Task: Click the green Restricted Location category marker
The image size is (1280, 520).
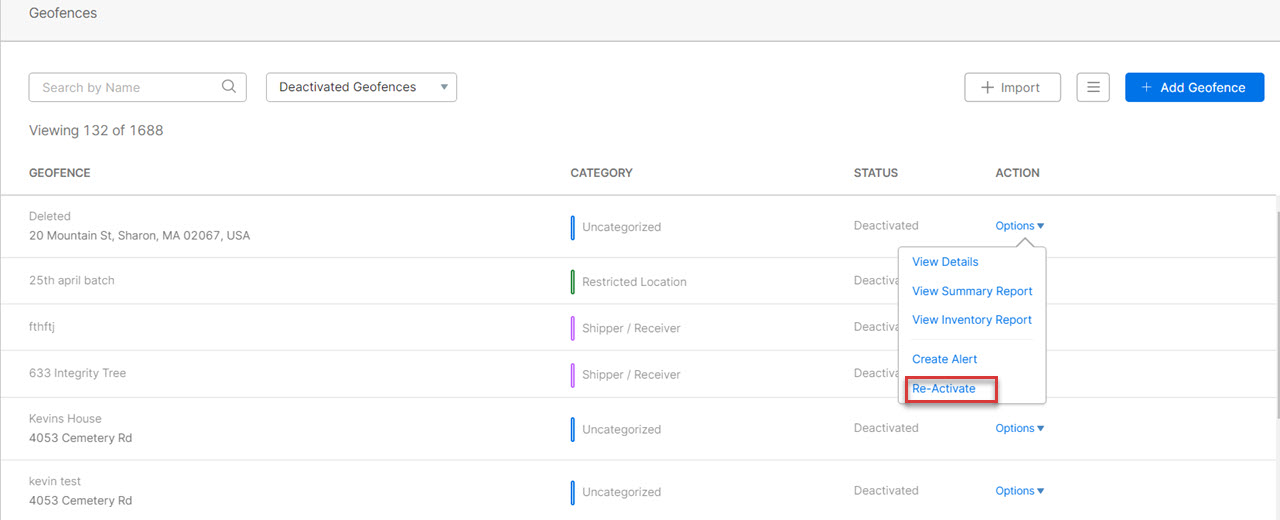Action: click(573, 282)
